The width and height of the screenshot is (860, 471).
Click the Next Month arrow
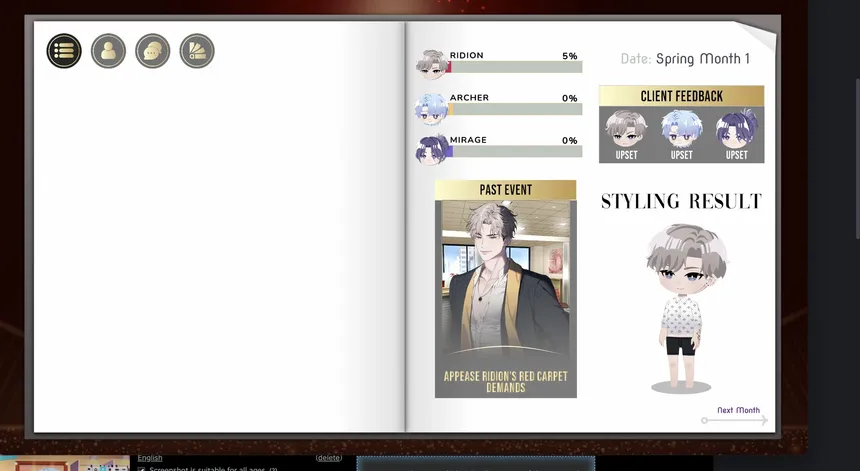[x=734, y=421]
